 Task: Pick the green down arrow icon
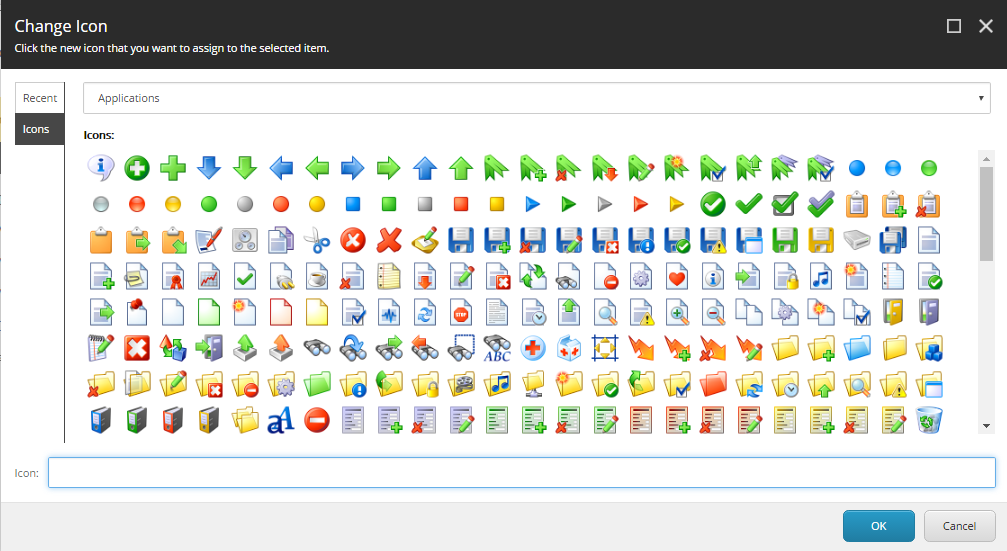[x=245, y=168]
